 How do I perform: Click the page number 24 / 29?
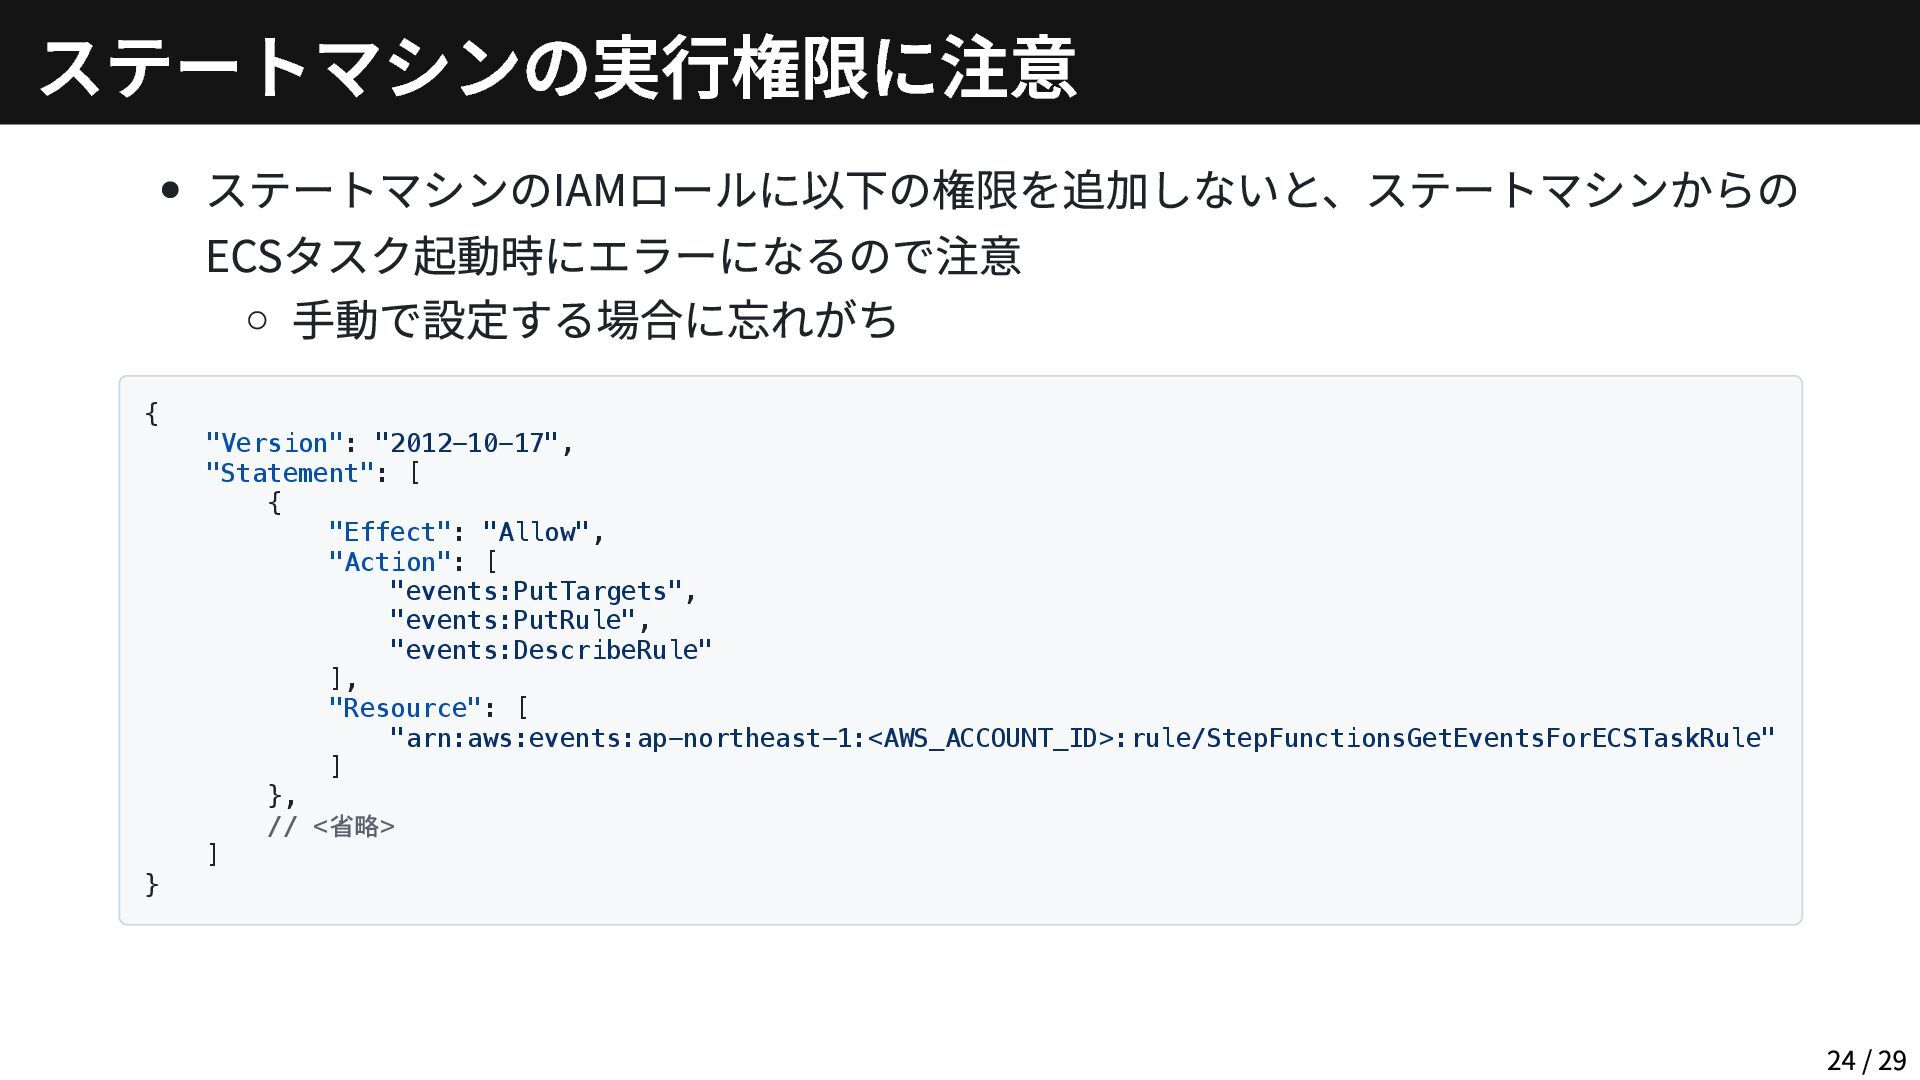1865,1060
